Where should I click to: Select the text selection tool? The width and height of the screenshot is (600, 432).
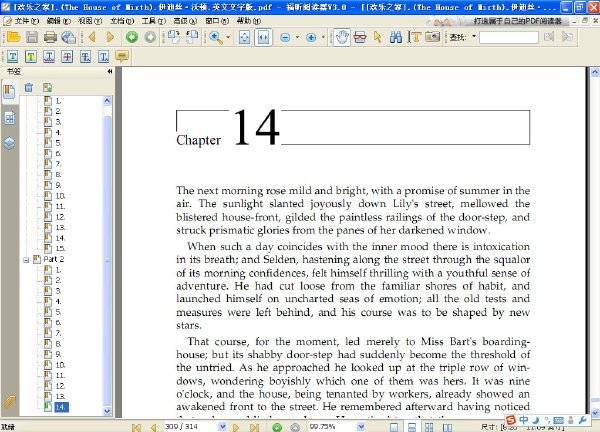414,37
